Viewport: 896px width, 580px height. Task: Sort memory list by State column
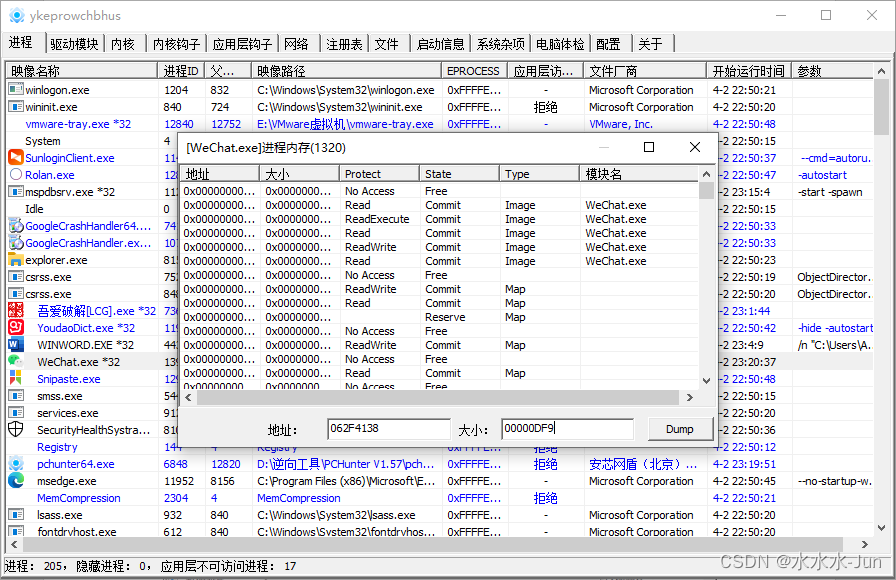[x=459, y=174]
